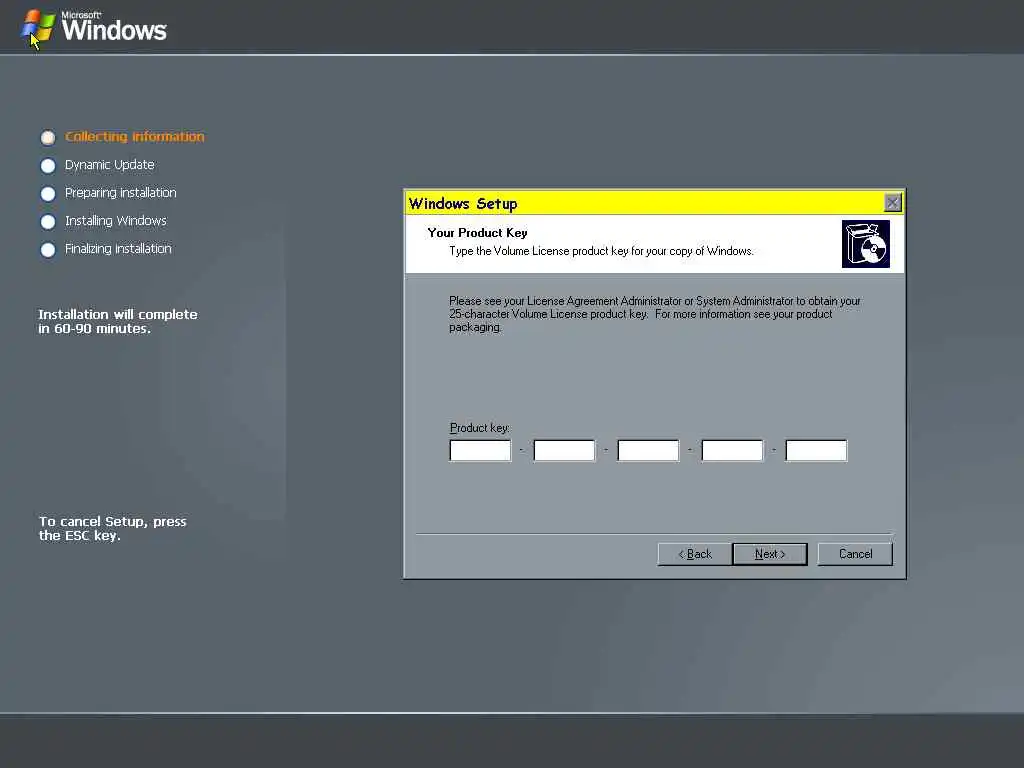This screenshot has width=1024, height=768.
Task: Click 'Type the Volume License product key' text
Action: (601, 251)
